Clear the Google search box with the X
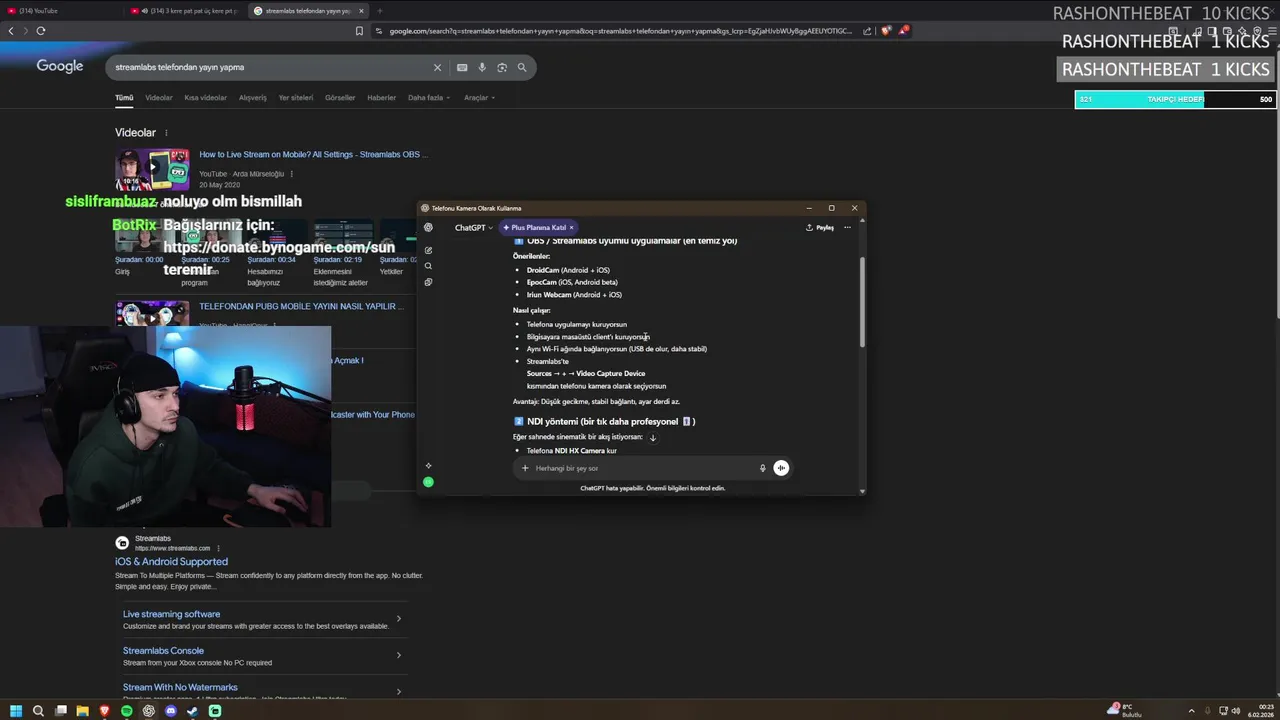1280x720 pixels. tap(437, 67)
